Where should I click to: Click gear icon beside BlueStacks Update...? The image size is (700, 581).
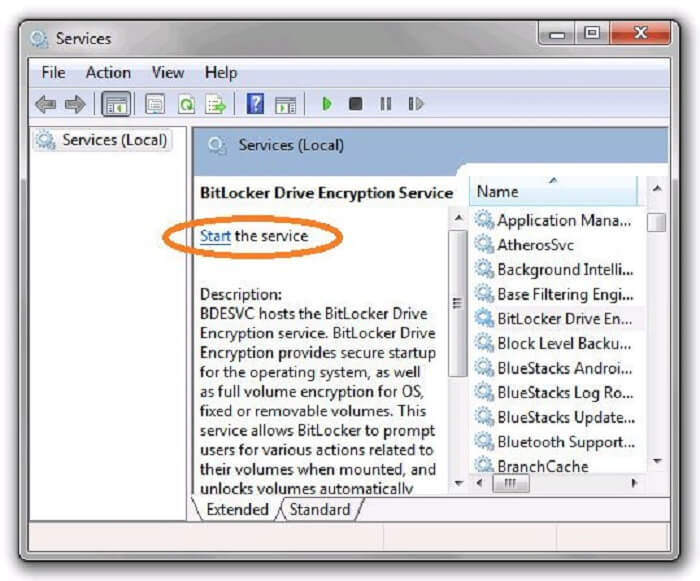click(483, 417)
